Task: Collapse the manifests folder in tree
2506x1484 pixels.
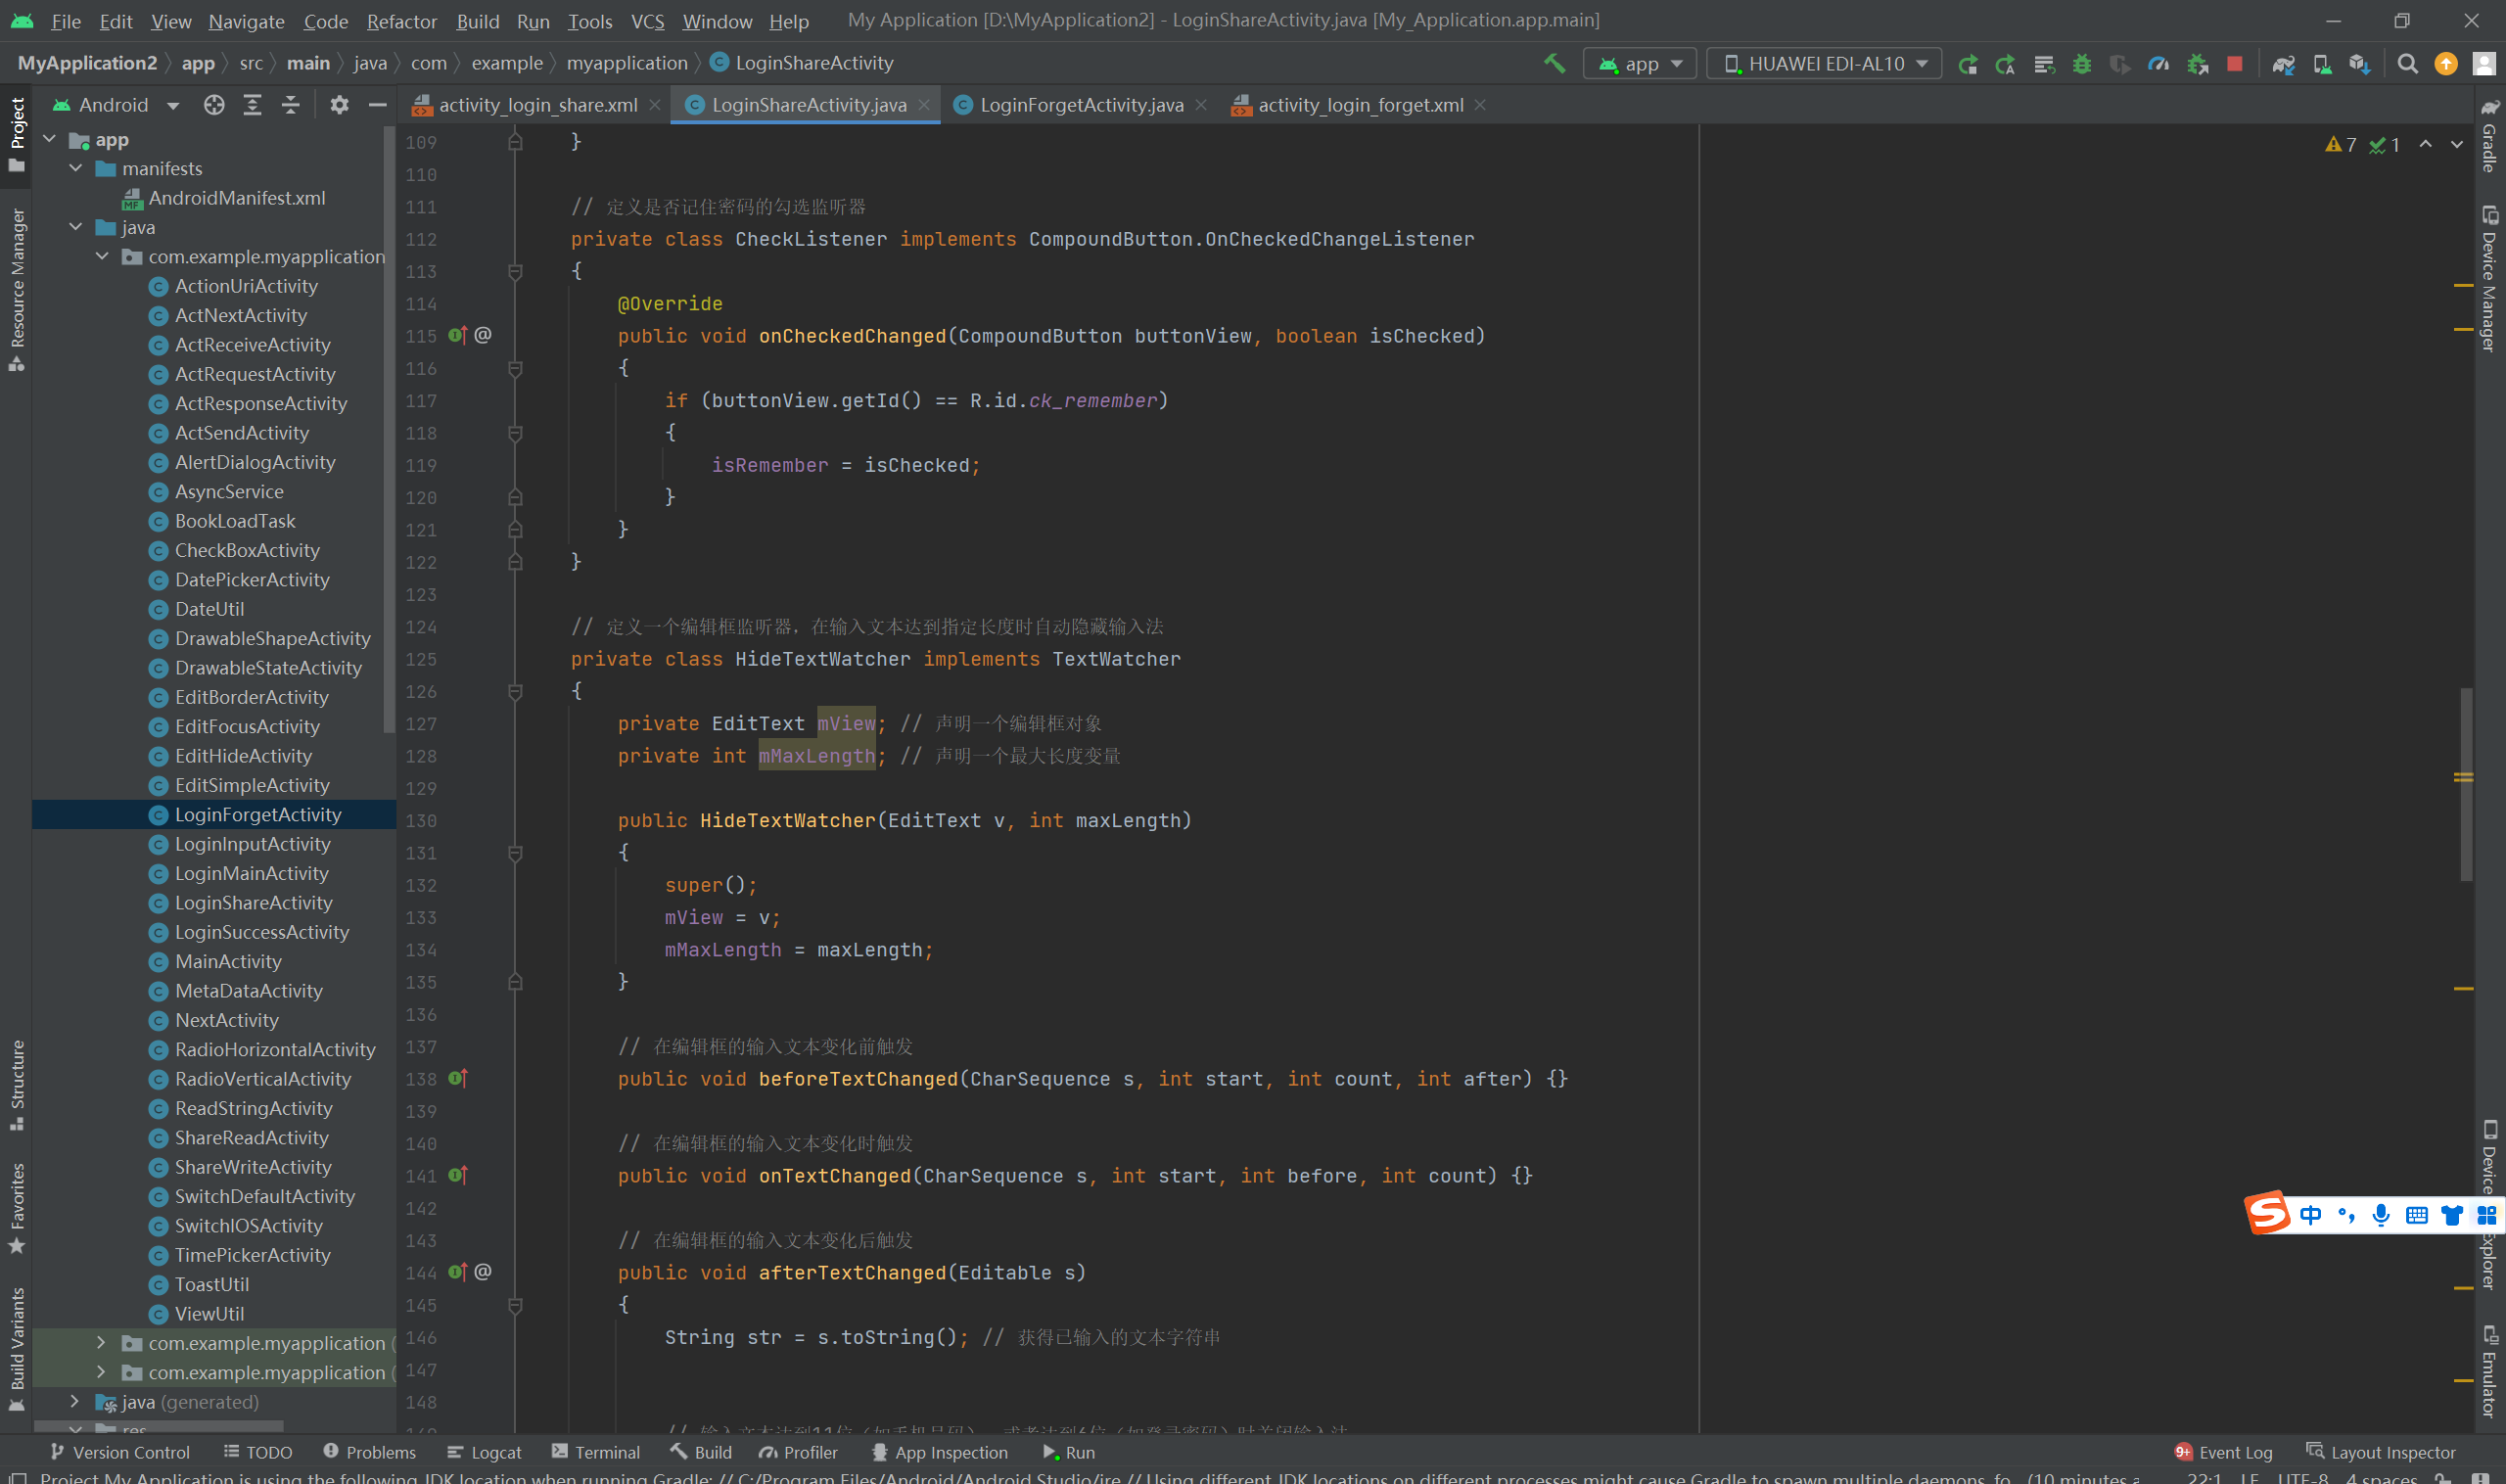Action: 76,168
